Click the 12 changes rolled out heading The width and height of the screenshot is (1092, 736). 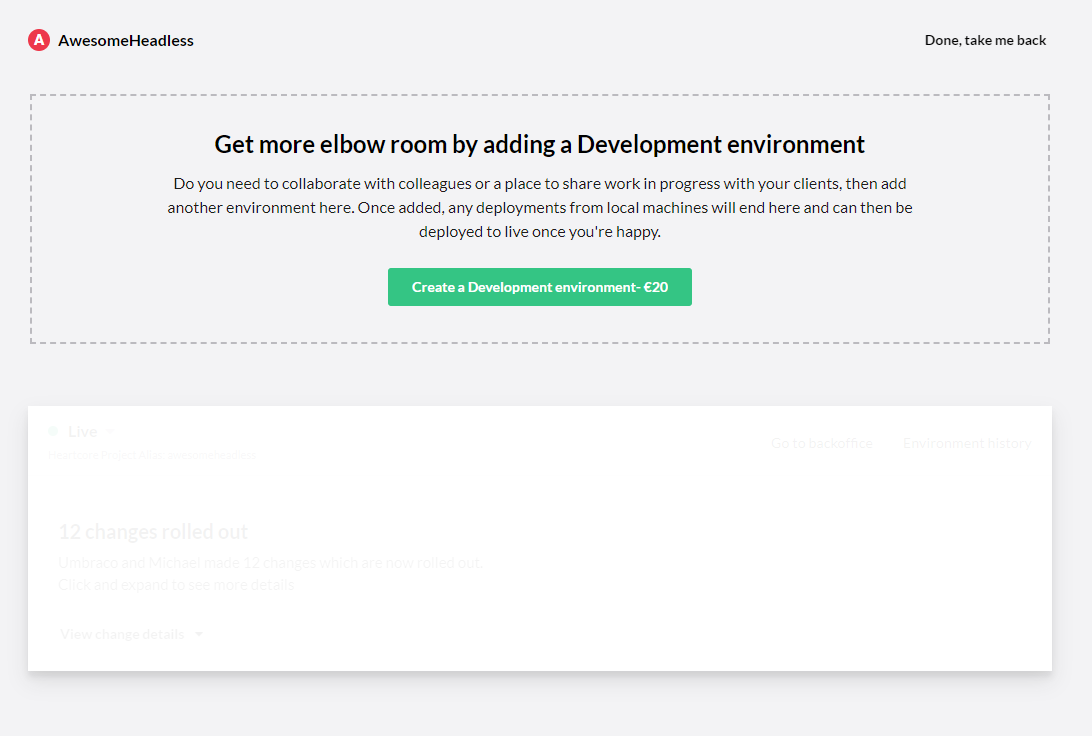point(153,532)
